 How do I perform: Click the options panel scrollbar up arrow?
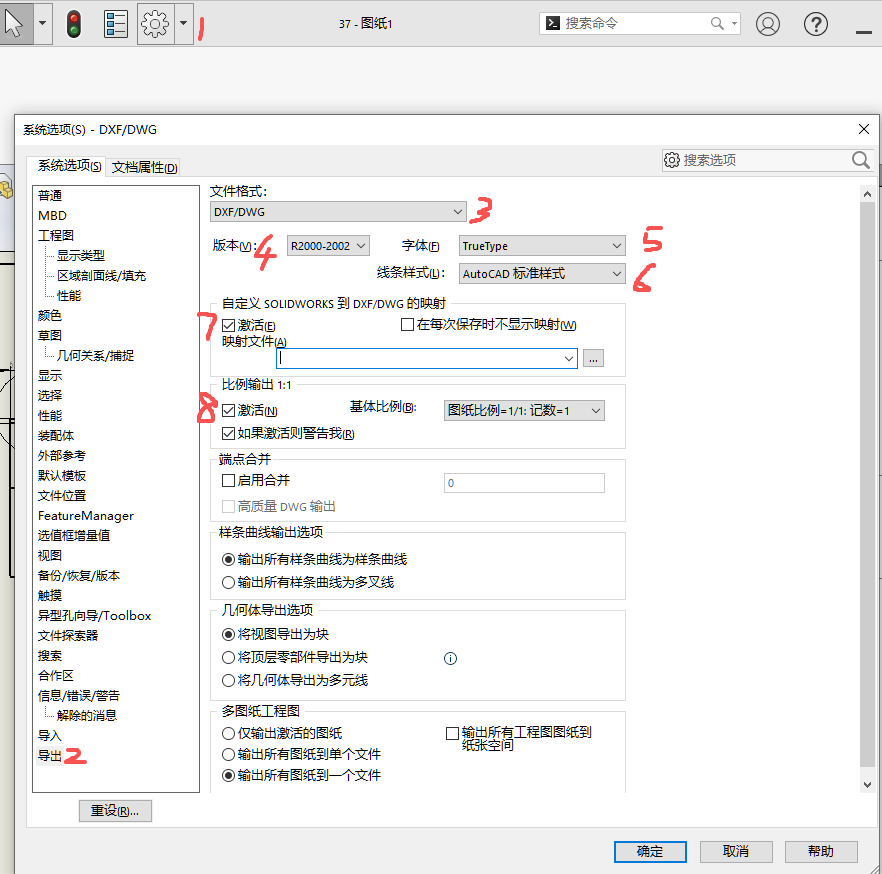pyautogui.click(x=867, y=194)
